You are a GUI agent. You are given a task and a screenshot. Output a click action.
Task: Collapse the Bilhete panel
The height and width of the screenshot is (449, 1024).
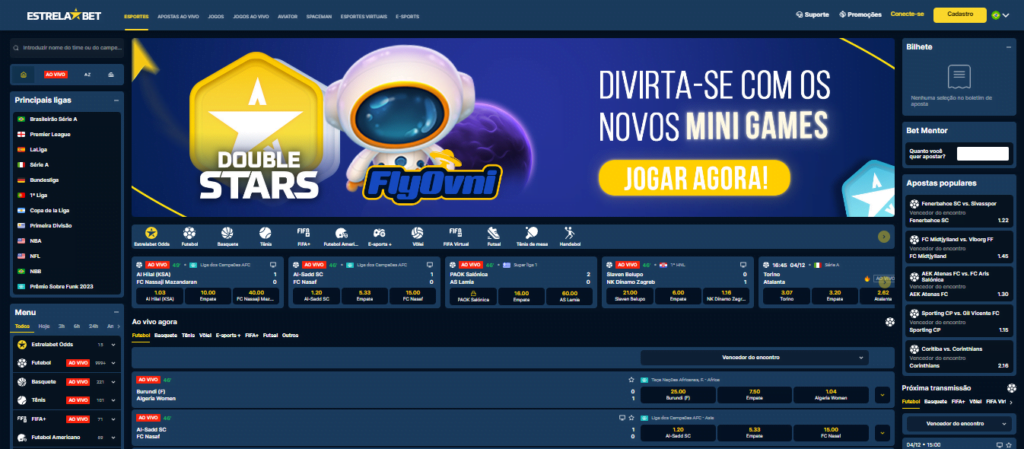coord(1009,47)
